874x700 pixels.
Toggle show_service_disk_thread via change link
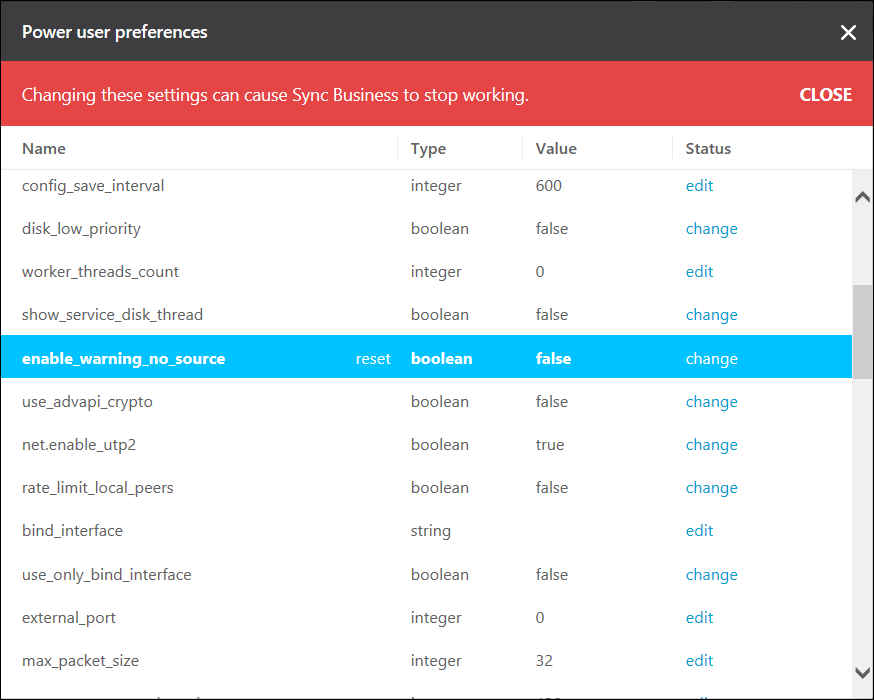[711, 315]
